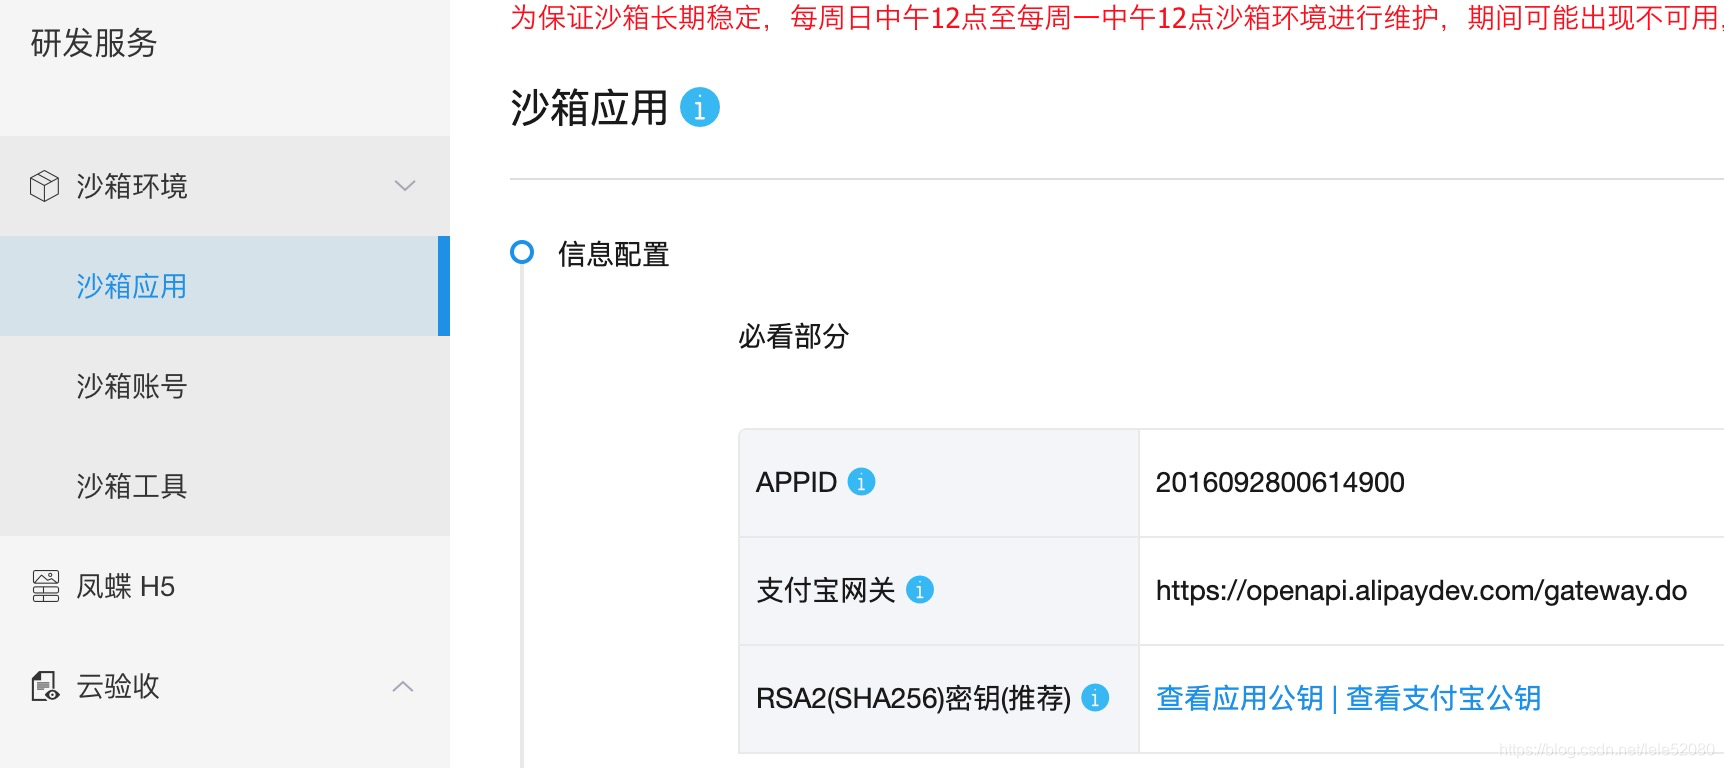Collapse the 沙箱环境 chevron
This screenshot has height=768, width=1724.
pyautogui.click(x=405, y=186)
